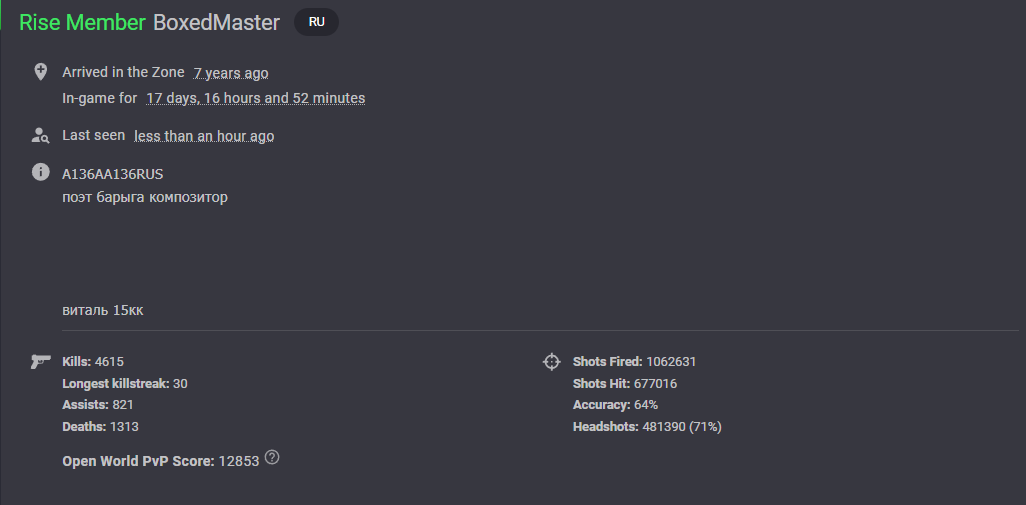Click the 'less than an hour ago' text
Screen dimensions: 1026x505
(204, 136)
